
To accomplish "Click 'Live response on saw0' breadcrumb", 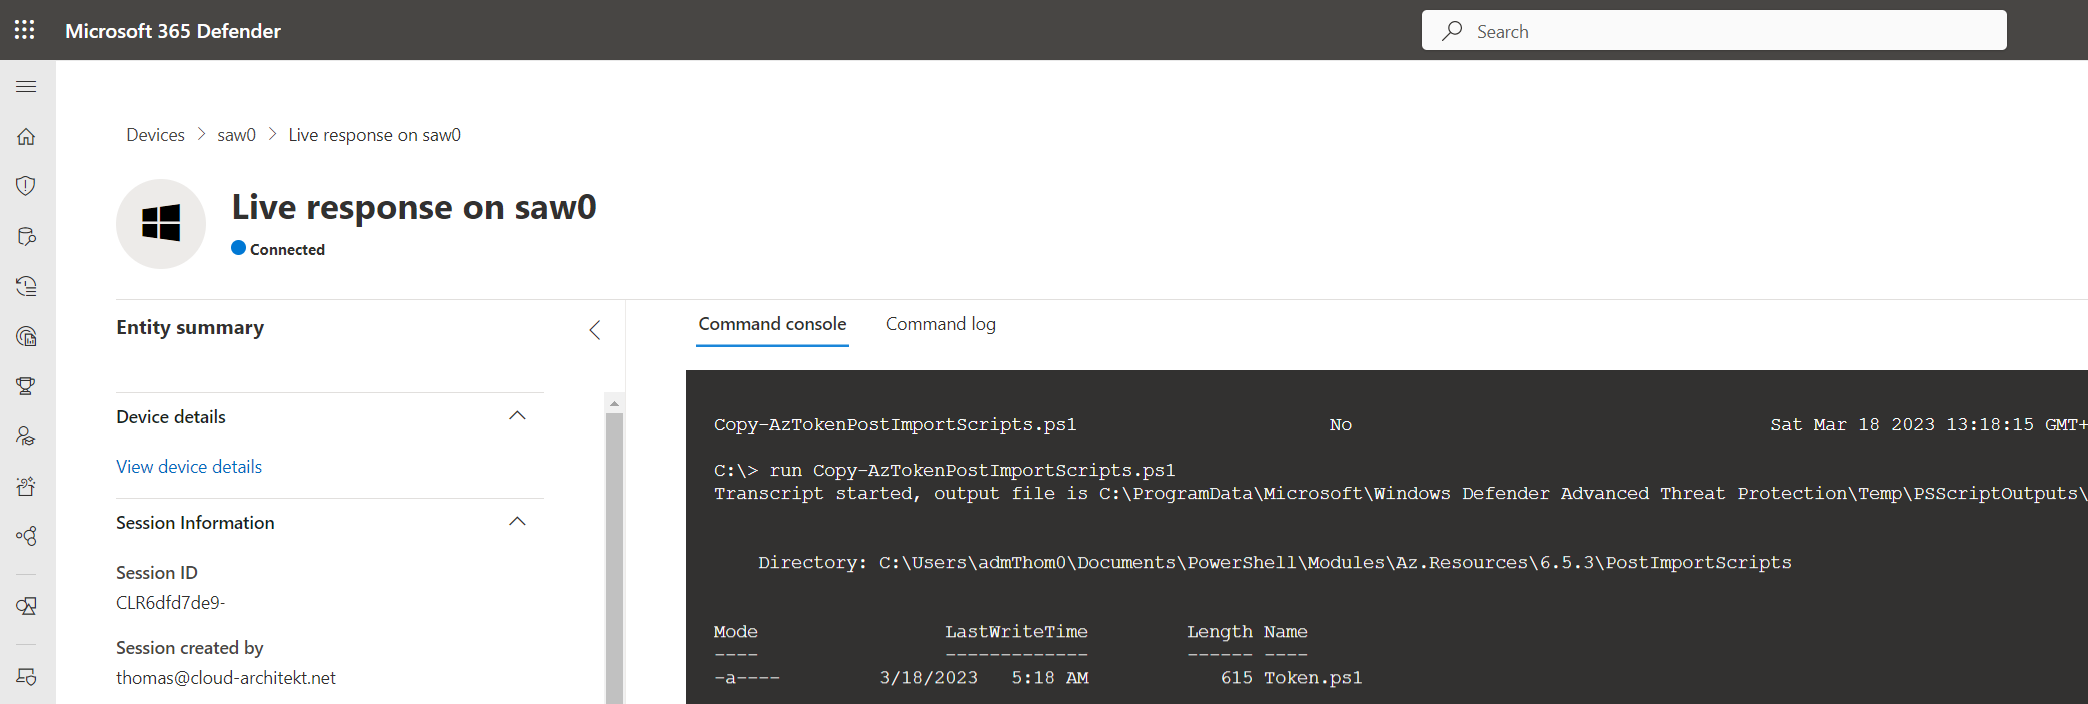I will coord(375,135).
